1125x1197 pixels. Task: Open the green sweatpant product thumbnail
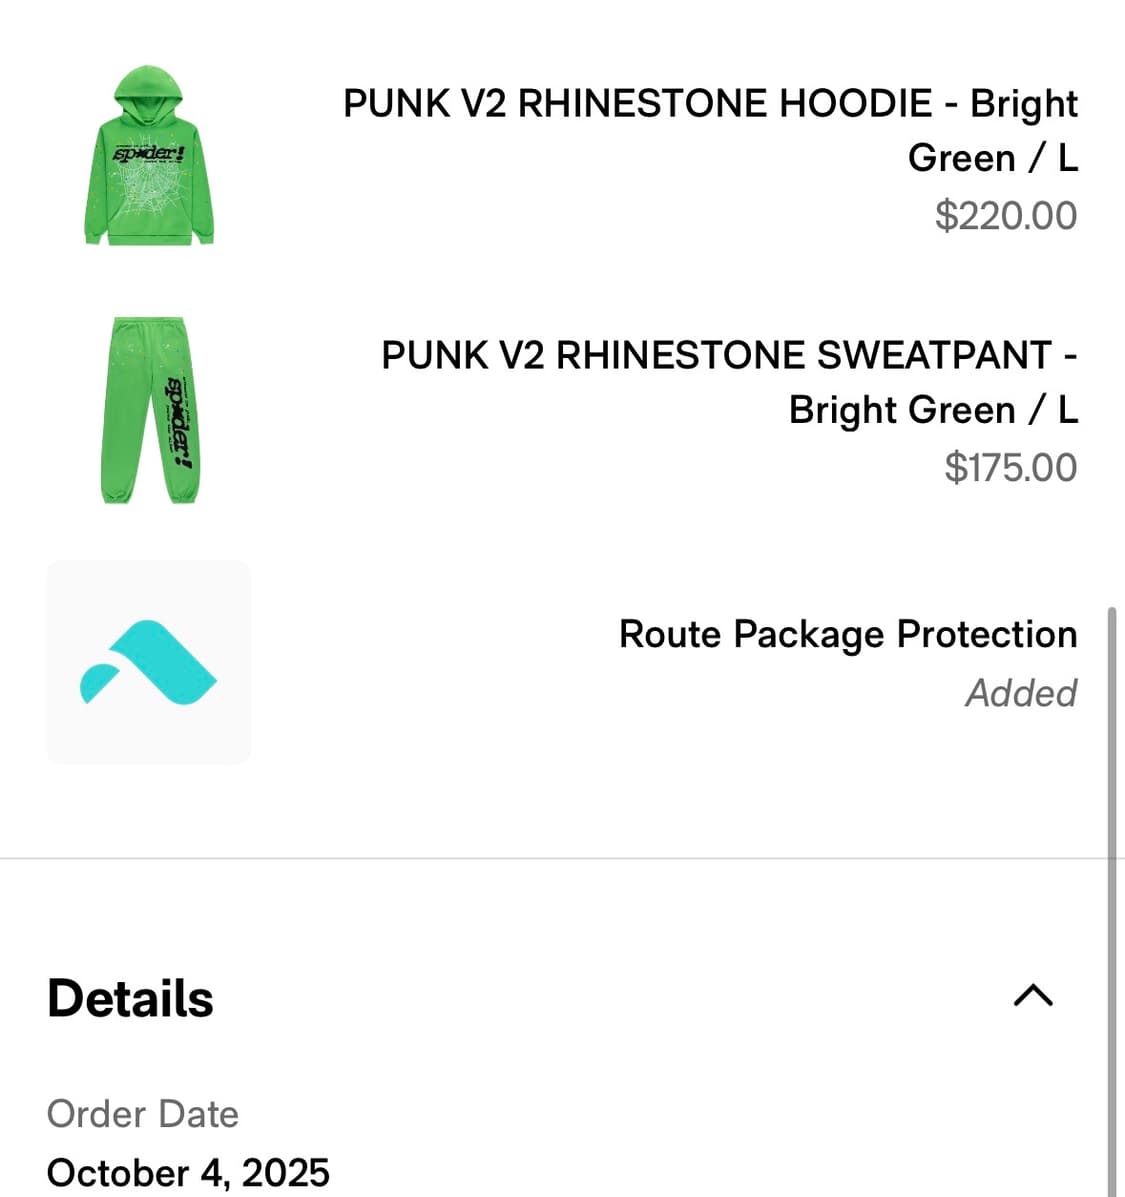[150, 410]
